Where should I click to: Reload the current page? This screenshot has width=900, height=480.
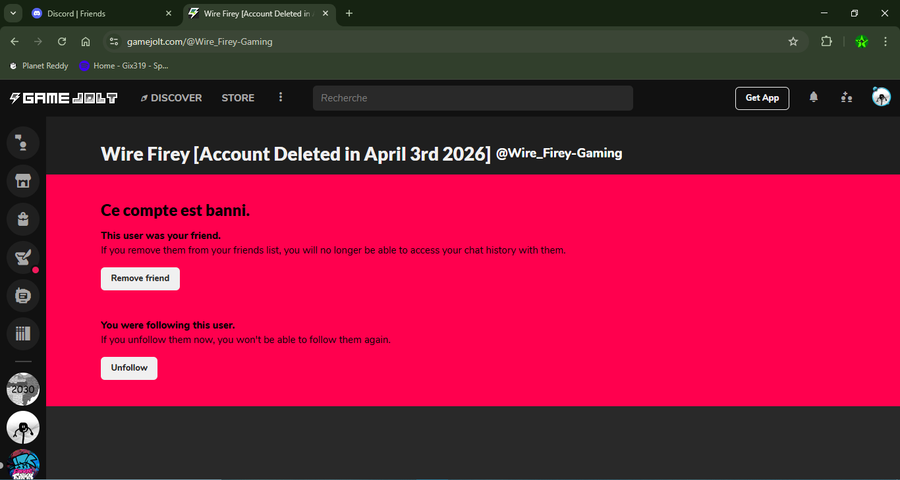[62, 41]
